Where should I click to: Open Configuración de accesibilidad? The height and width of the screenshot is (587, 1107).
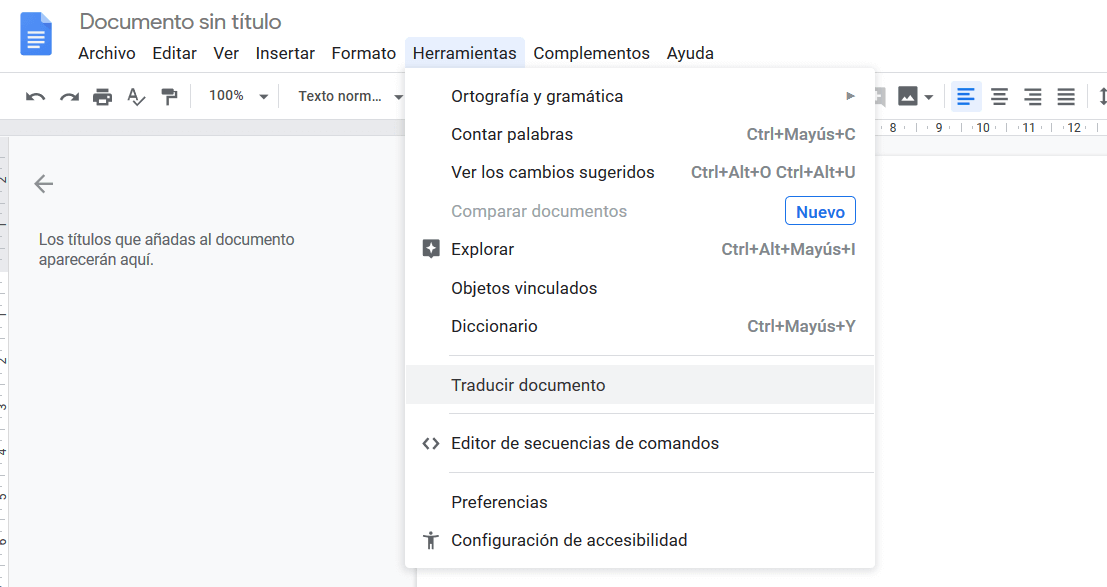click(x=640, y=540)
